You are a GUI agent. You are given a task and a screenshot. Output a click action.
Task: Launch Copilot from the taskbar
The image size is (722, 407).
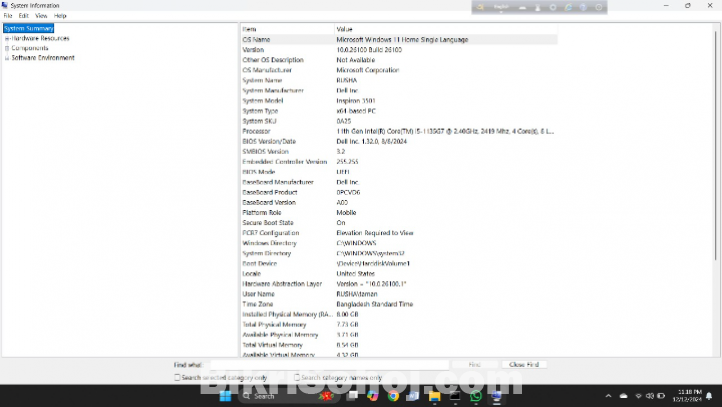point(373,396)
